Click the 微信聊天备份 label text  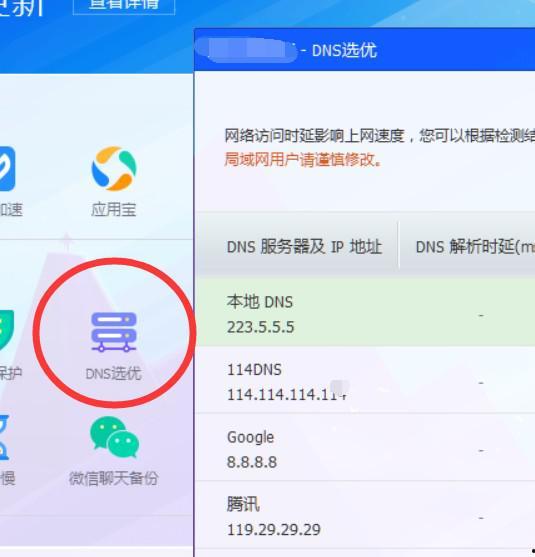[x=114, y=478]
